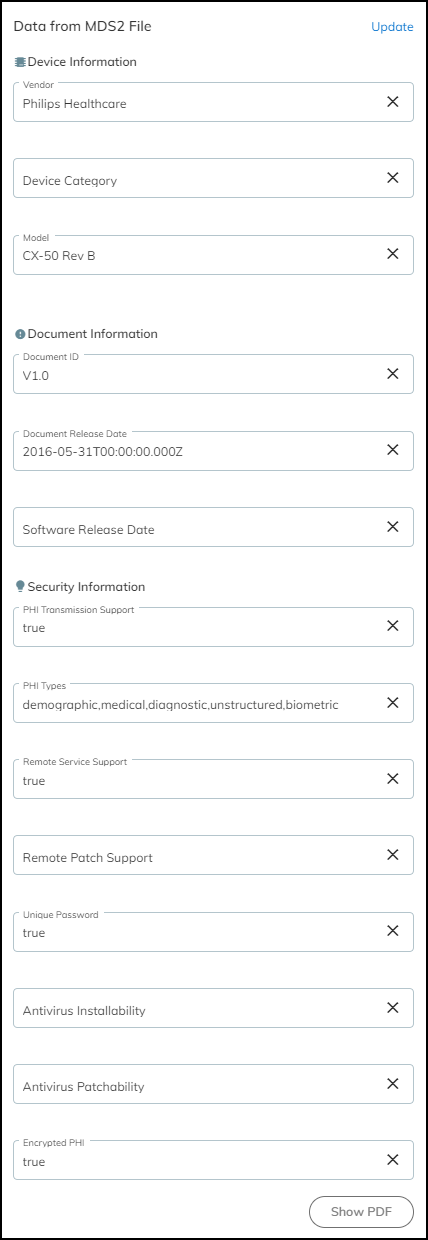Select the 'Data from MDS2 File' heading

click(x=82, y=26)
